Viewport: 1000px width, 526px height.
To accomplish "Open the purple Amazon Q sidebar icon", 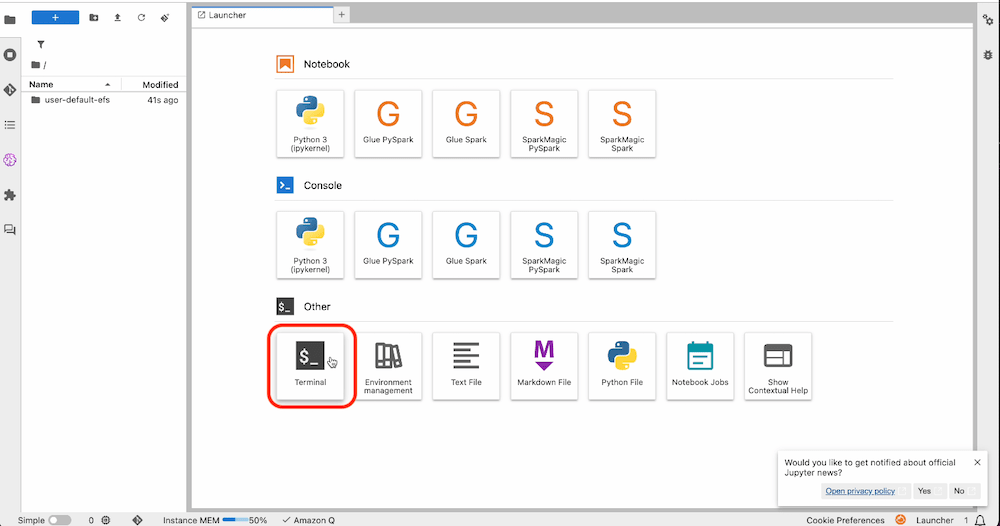I will click(10, 160).
